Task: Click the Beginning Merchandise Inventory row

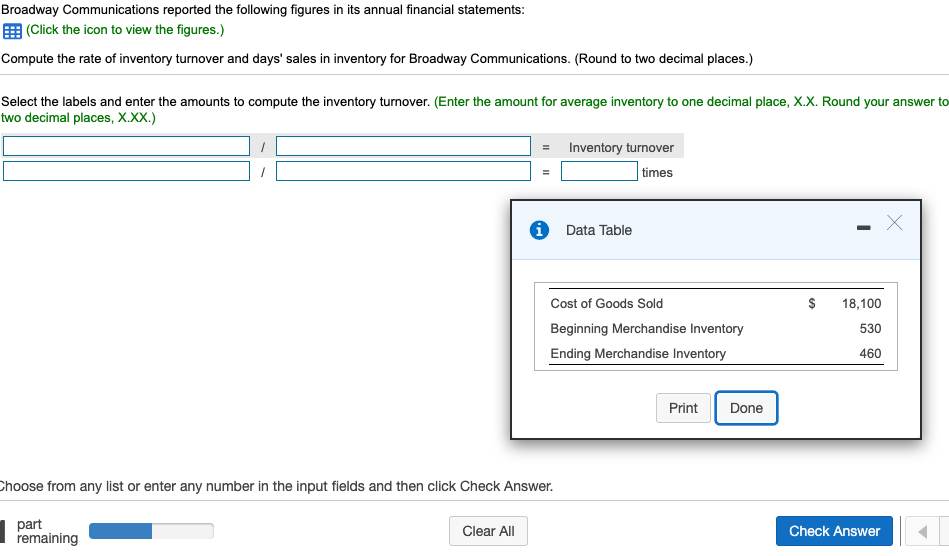Action: pyautogui.click(x=716, y=329)
